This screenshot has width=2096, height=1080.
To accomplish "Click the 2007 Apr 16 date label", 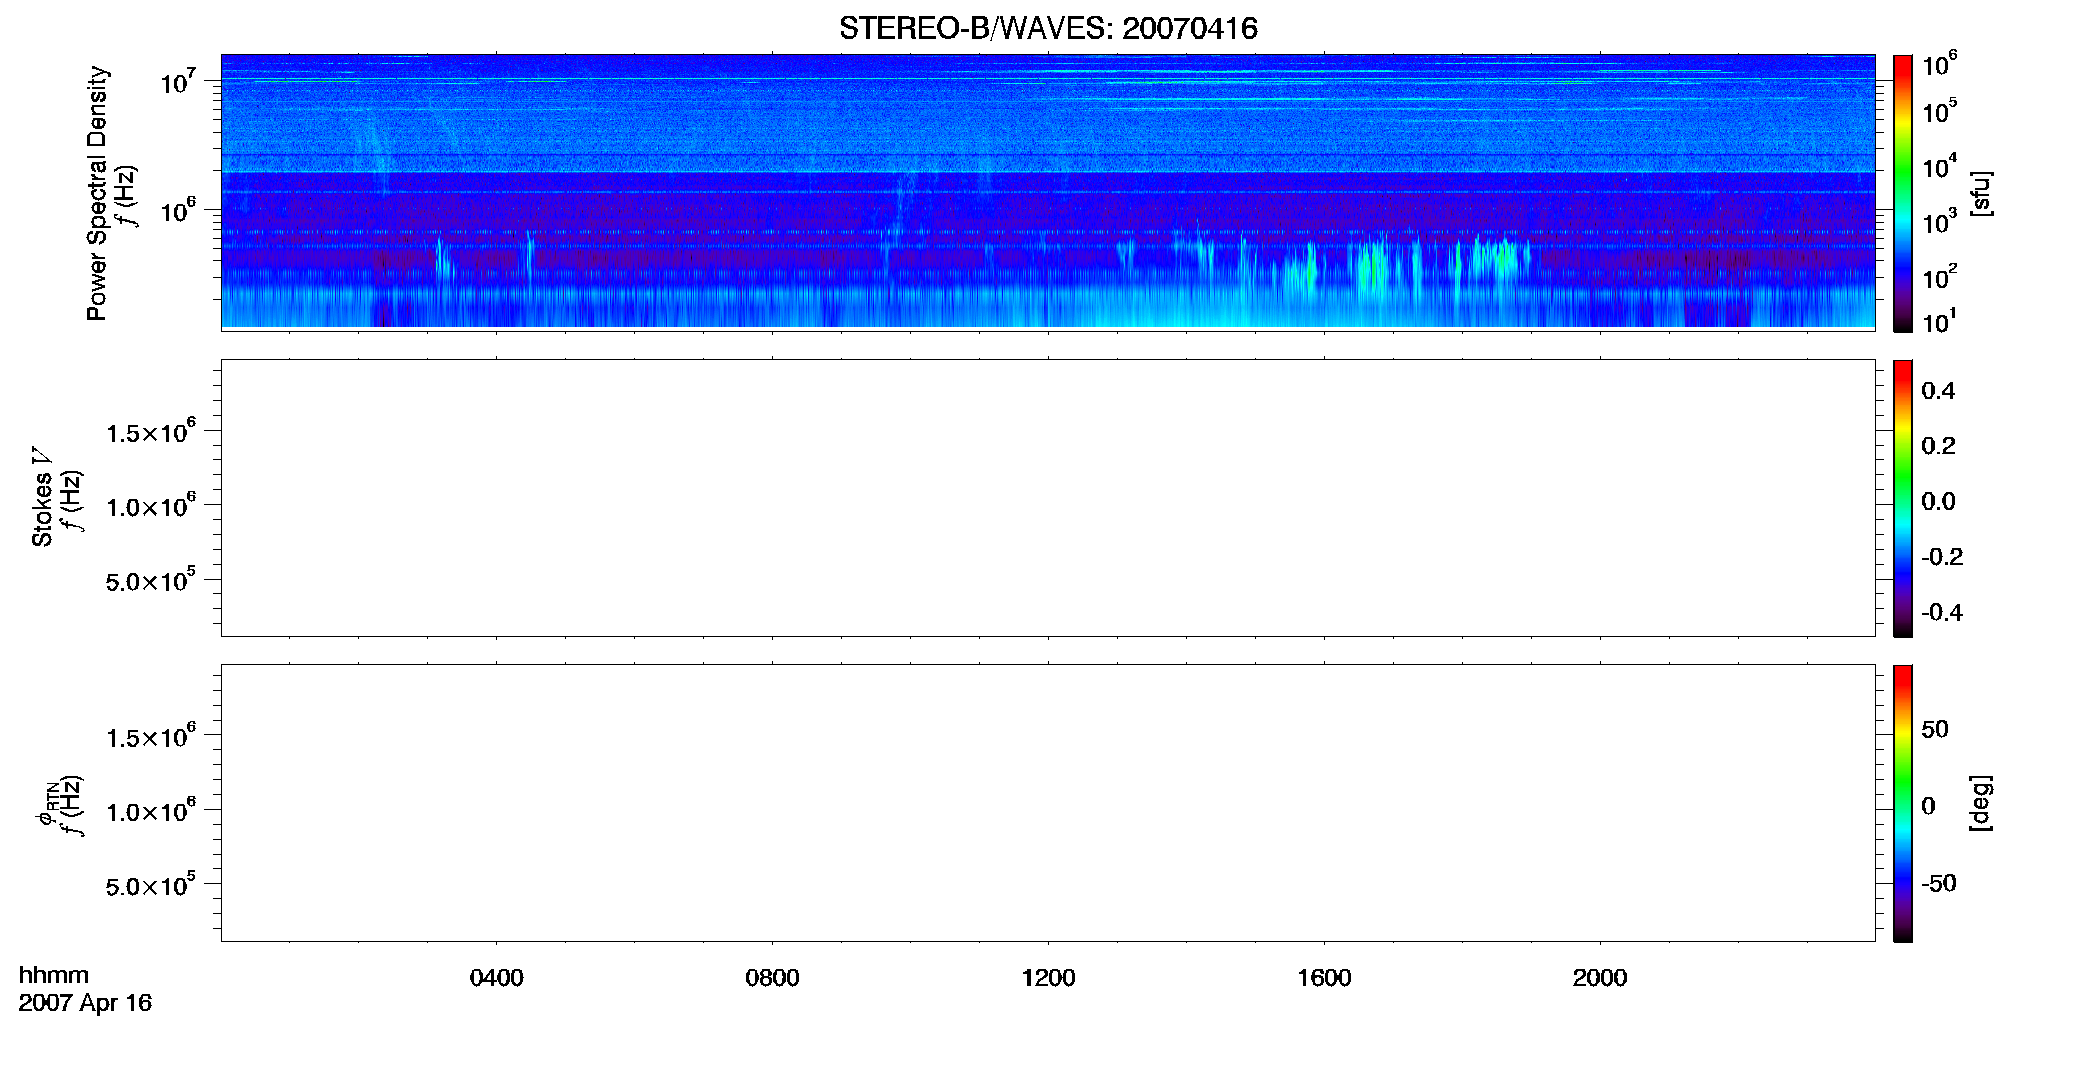I will click(x=85, y=1003).
